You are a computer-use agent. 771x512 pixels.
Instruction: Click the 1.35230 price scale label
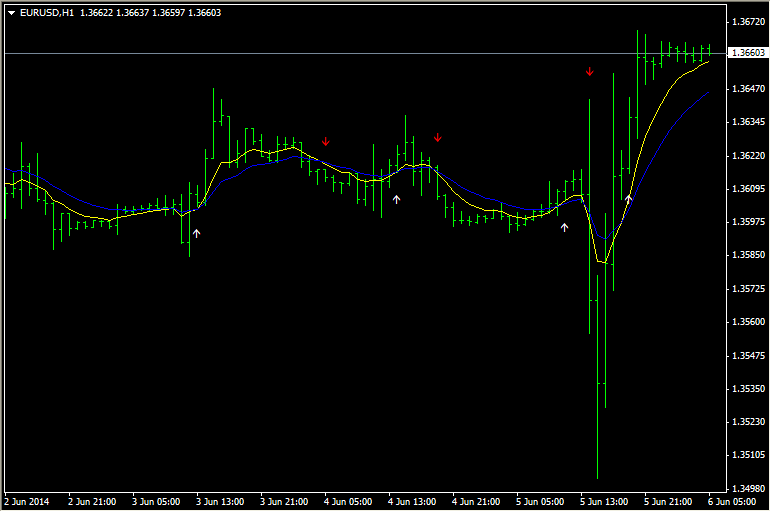749,422
